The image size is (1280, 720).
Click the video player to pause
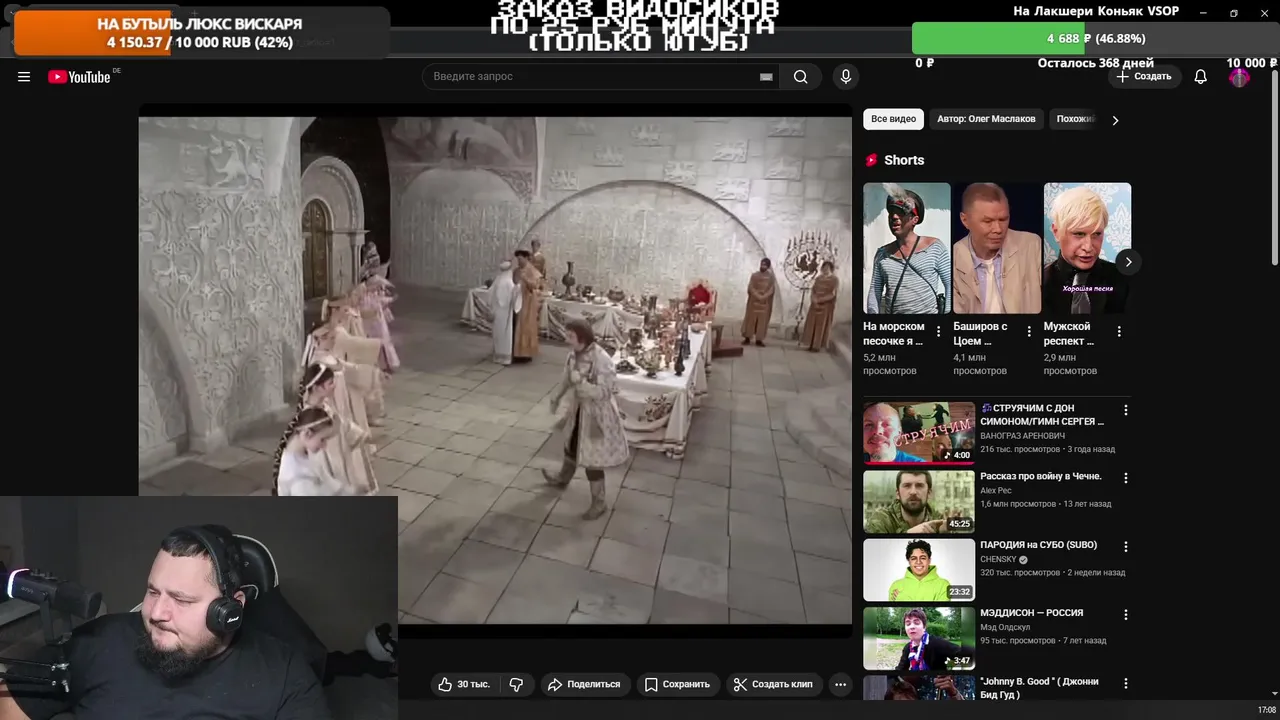pos(495,370)
